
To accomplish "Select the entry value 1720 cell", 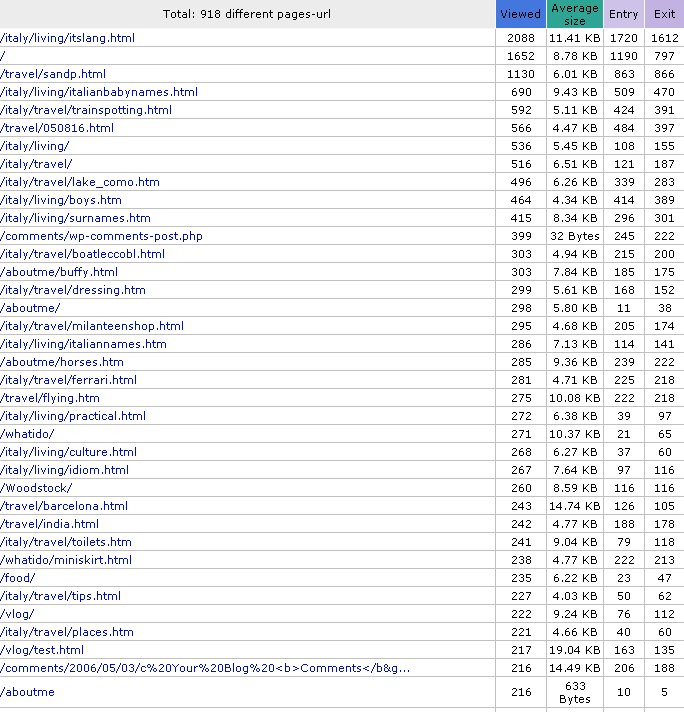I will pos(624,38).
